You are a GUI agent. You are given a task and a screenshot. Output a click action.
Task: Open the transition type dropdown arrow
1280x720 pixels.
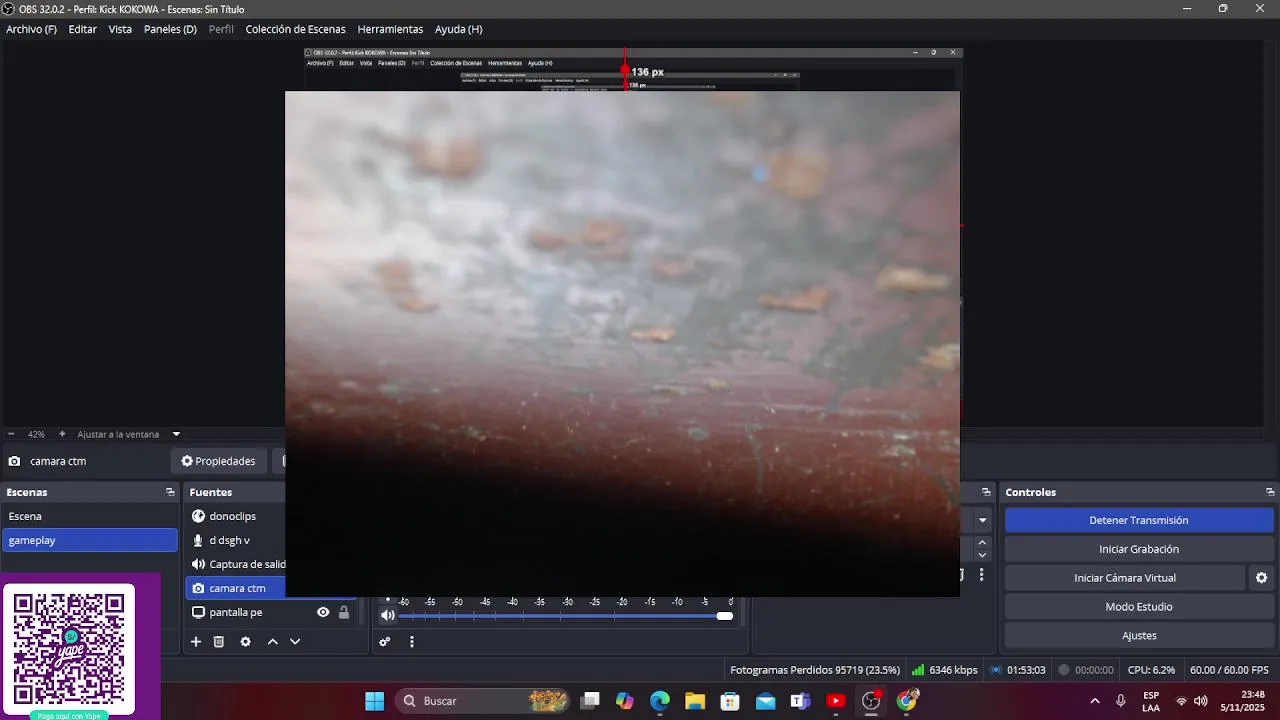click(x=982, y=520)
